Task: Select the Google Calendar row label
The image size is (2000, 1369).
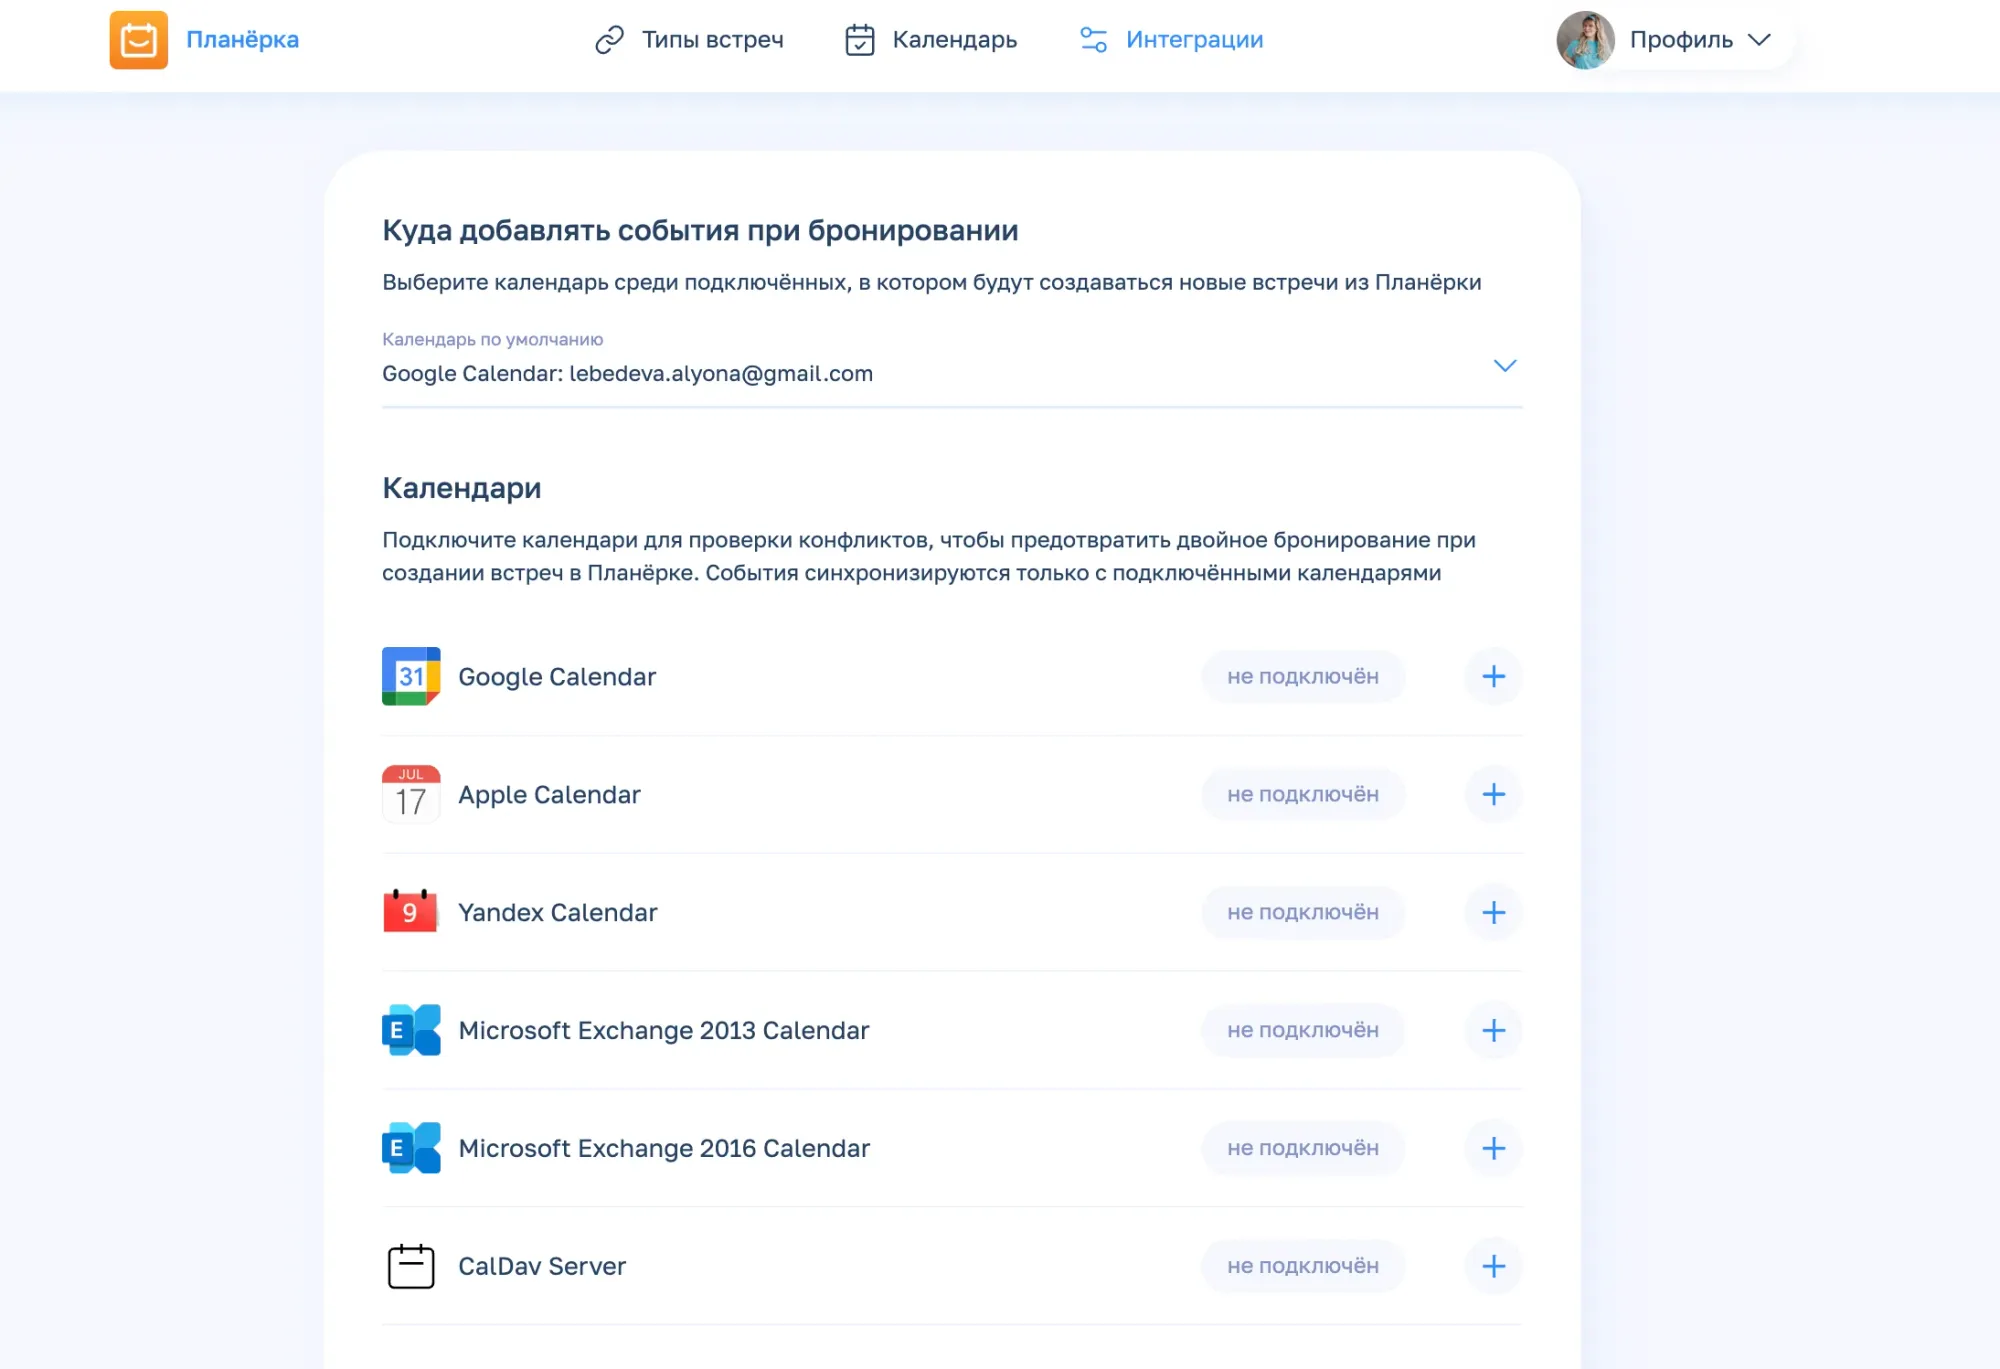Action: [x=557, y=677]
